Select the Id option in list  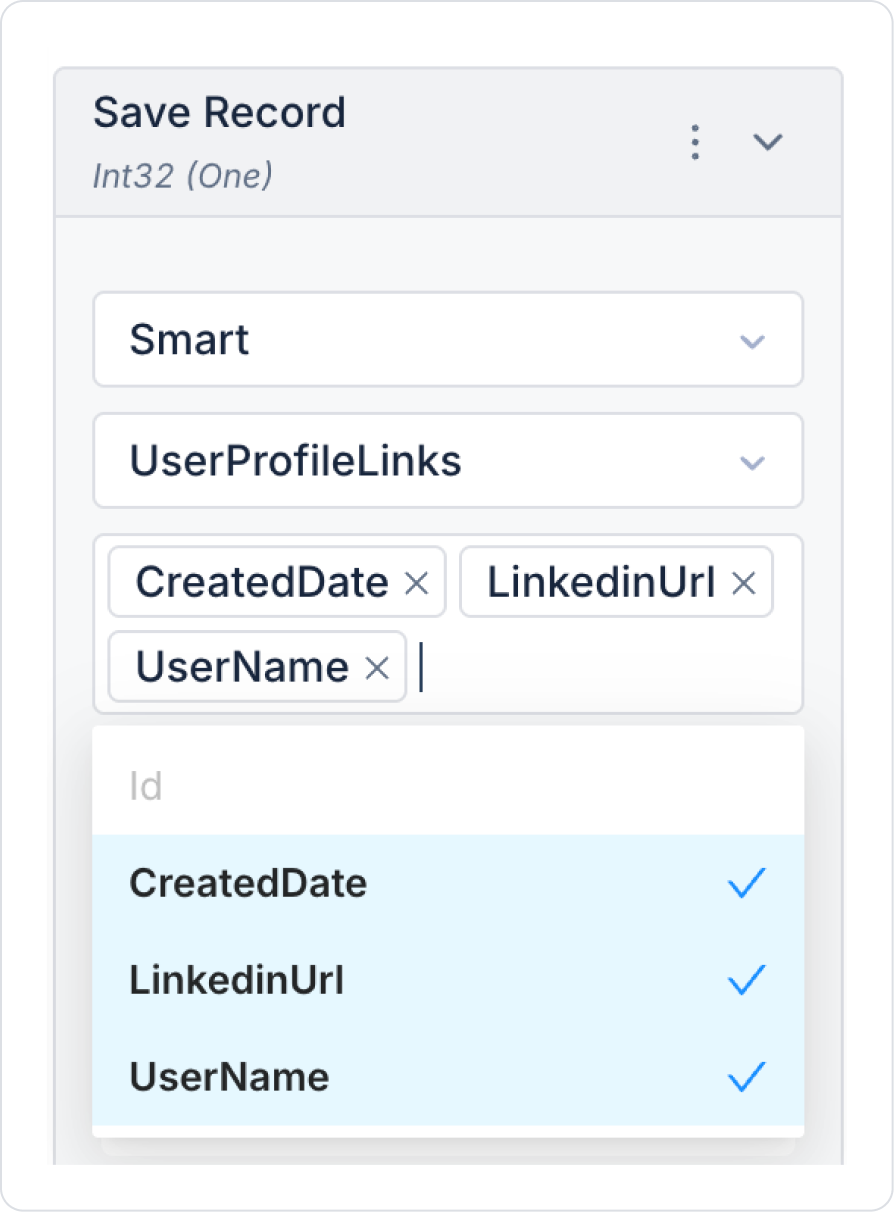[146, 787]
